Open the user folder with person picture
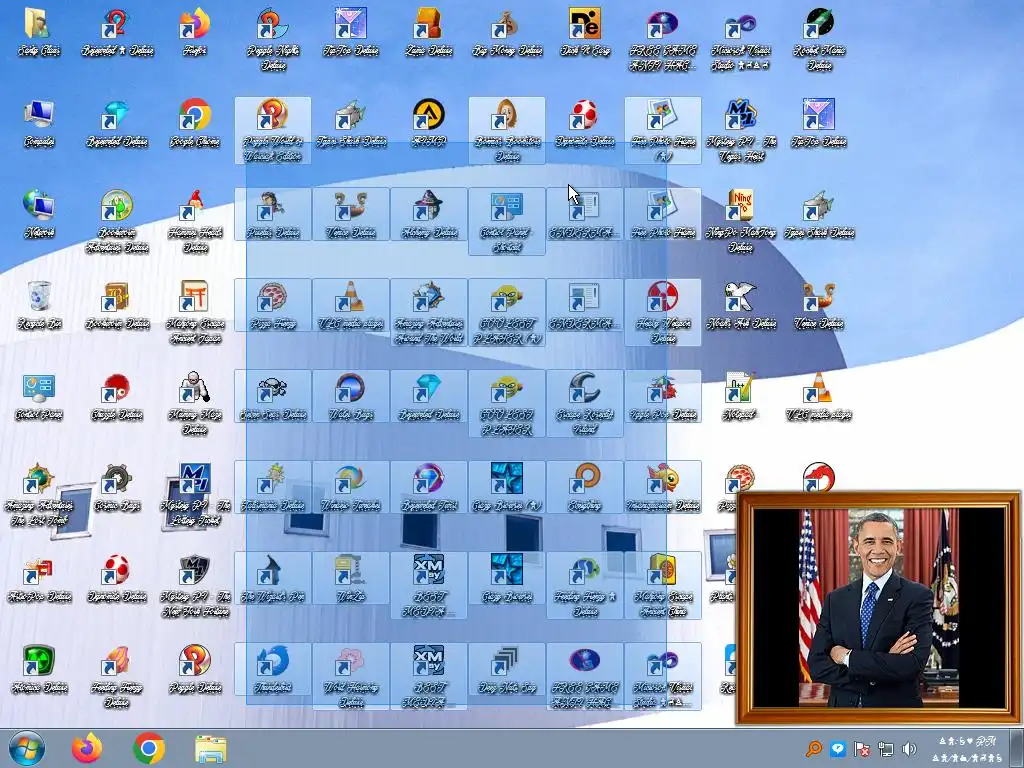 (39, 33)
